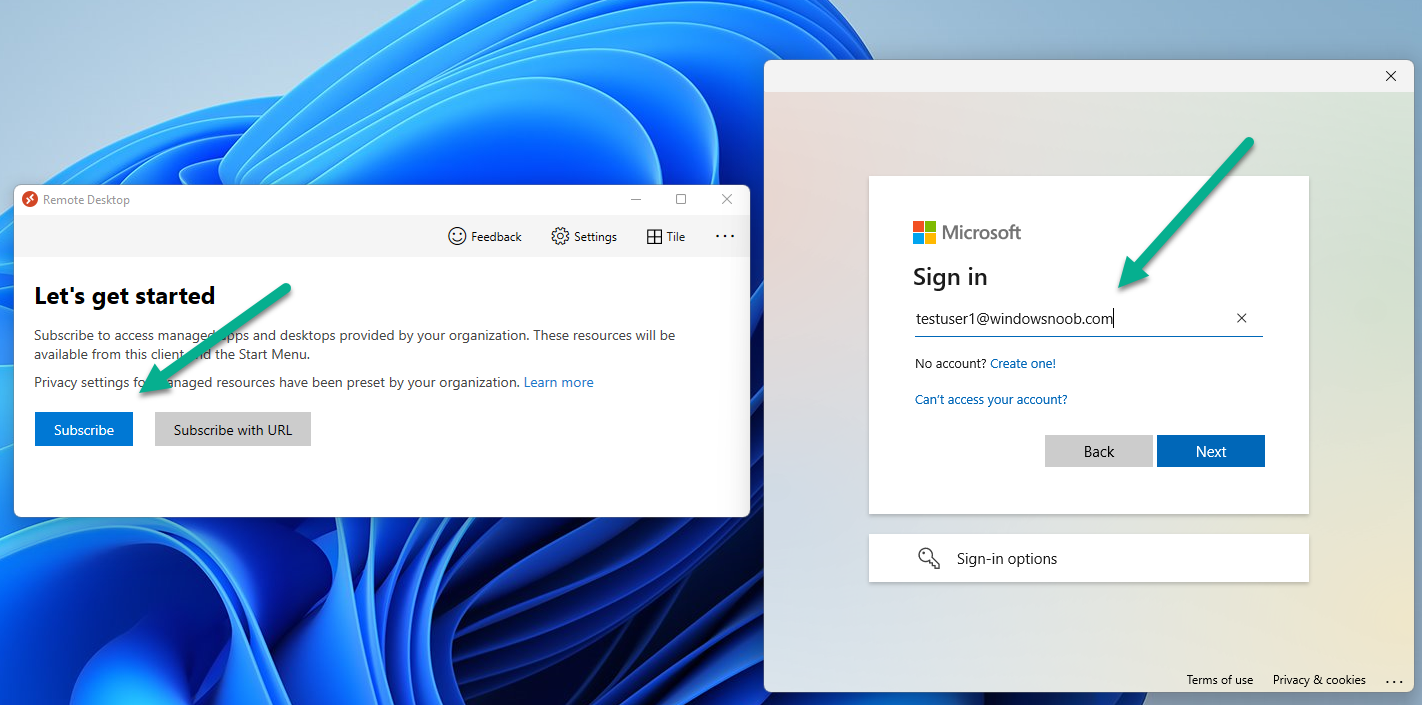Open Terms of use link
The height and width of the screenshot is (705, 1422).
click(x=1220, y=680)
